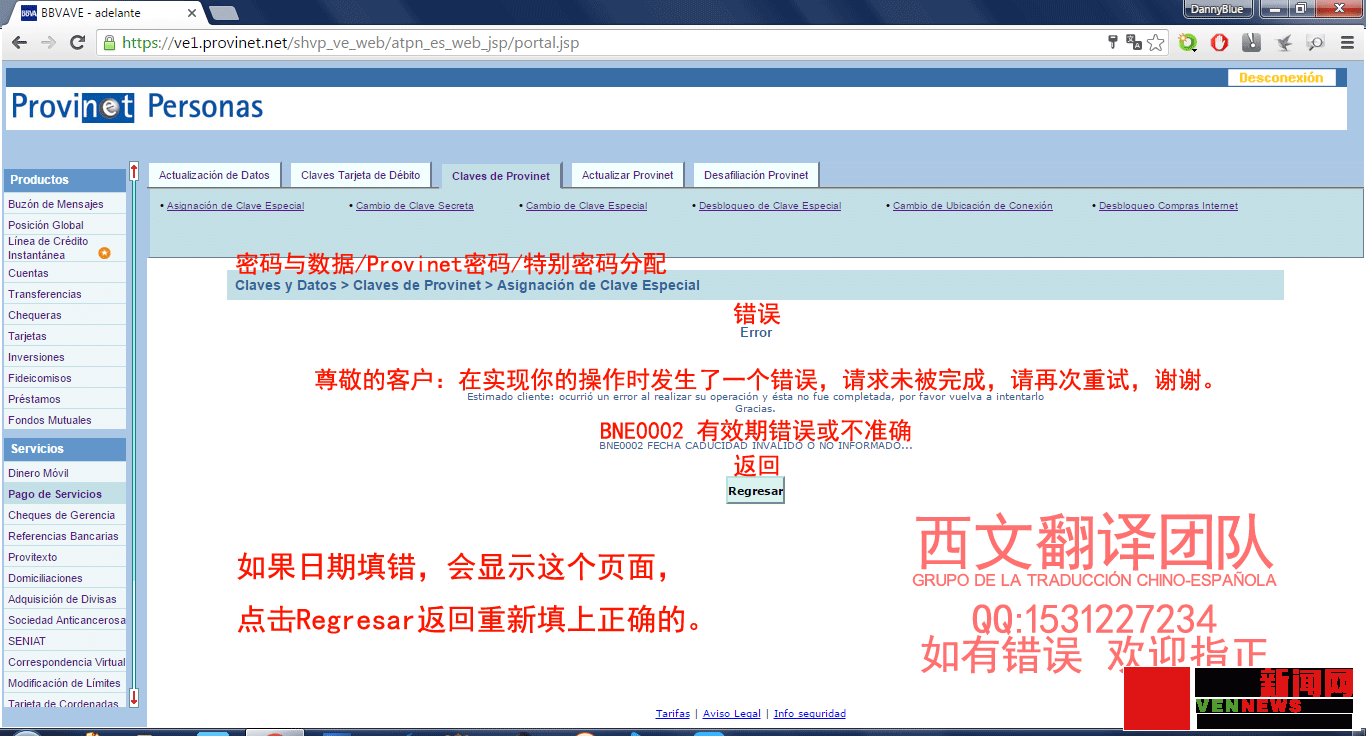Click the sidebar scroll-down red arrow
The height and width of the screenshot is (736, 1366).
point(134,698)
